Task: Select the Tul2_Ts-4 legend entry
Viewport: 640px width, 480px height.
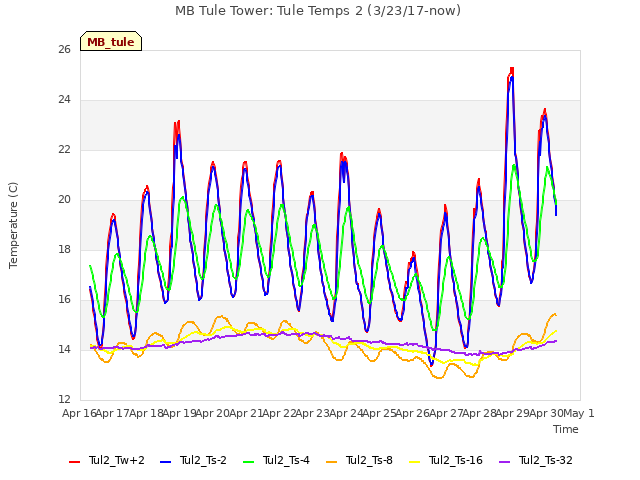Action: (276, 461)
